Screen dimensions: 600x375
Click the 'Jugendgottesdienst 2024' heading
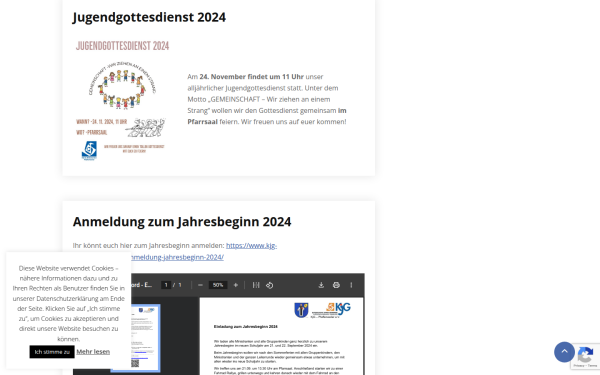click(x=149, y=17)
